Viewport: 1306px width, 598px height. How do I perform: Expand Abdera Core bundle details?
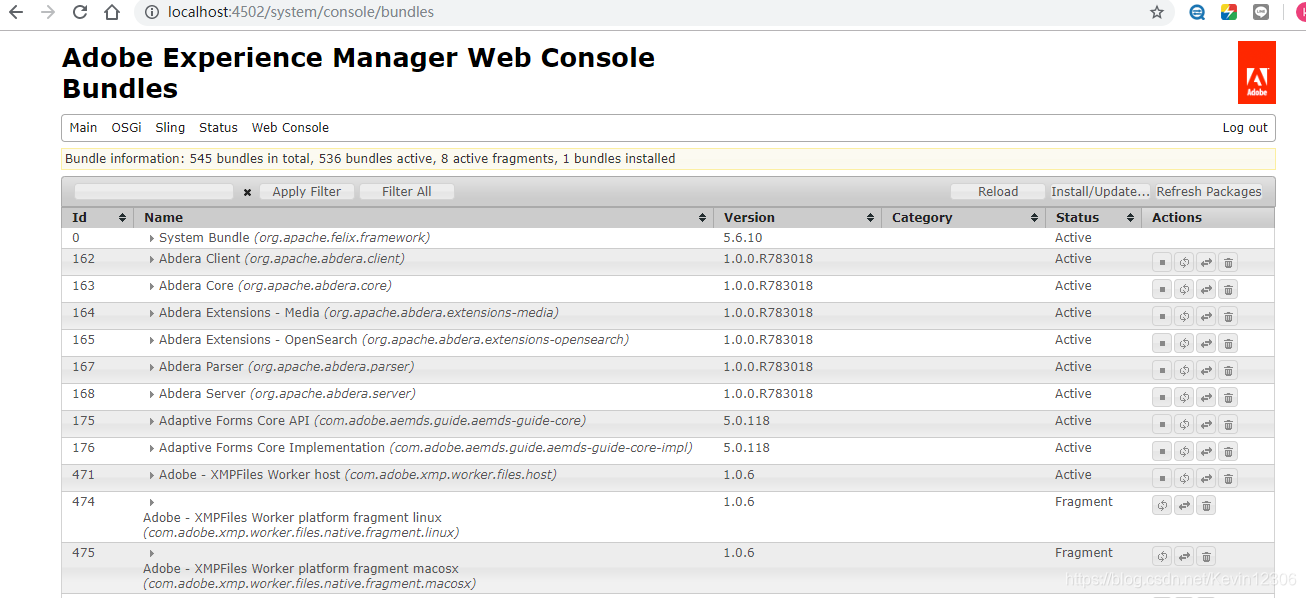click(x=151, y=286)
